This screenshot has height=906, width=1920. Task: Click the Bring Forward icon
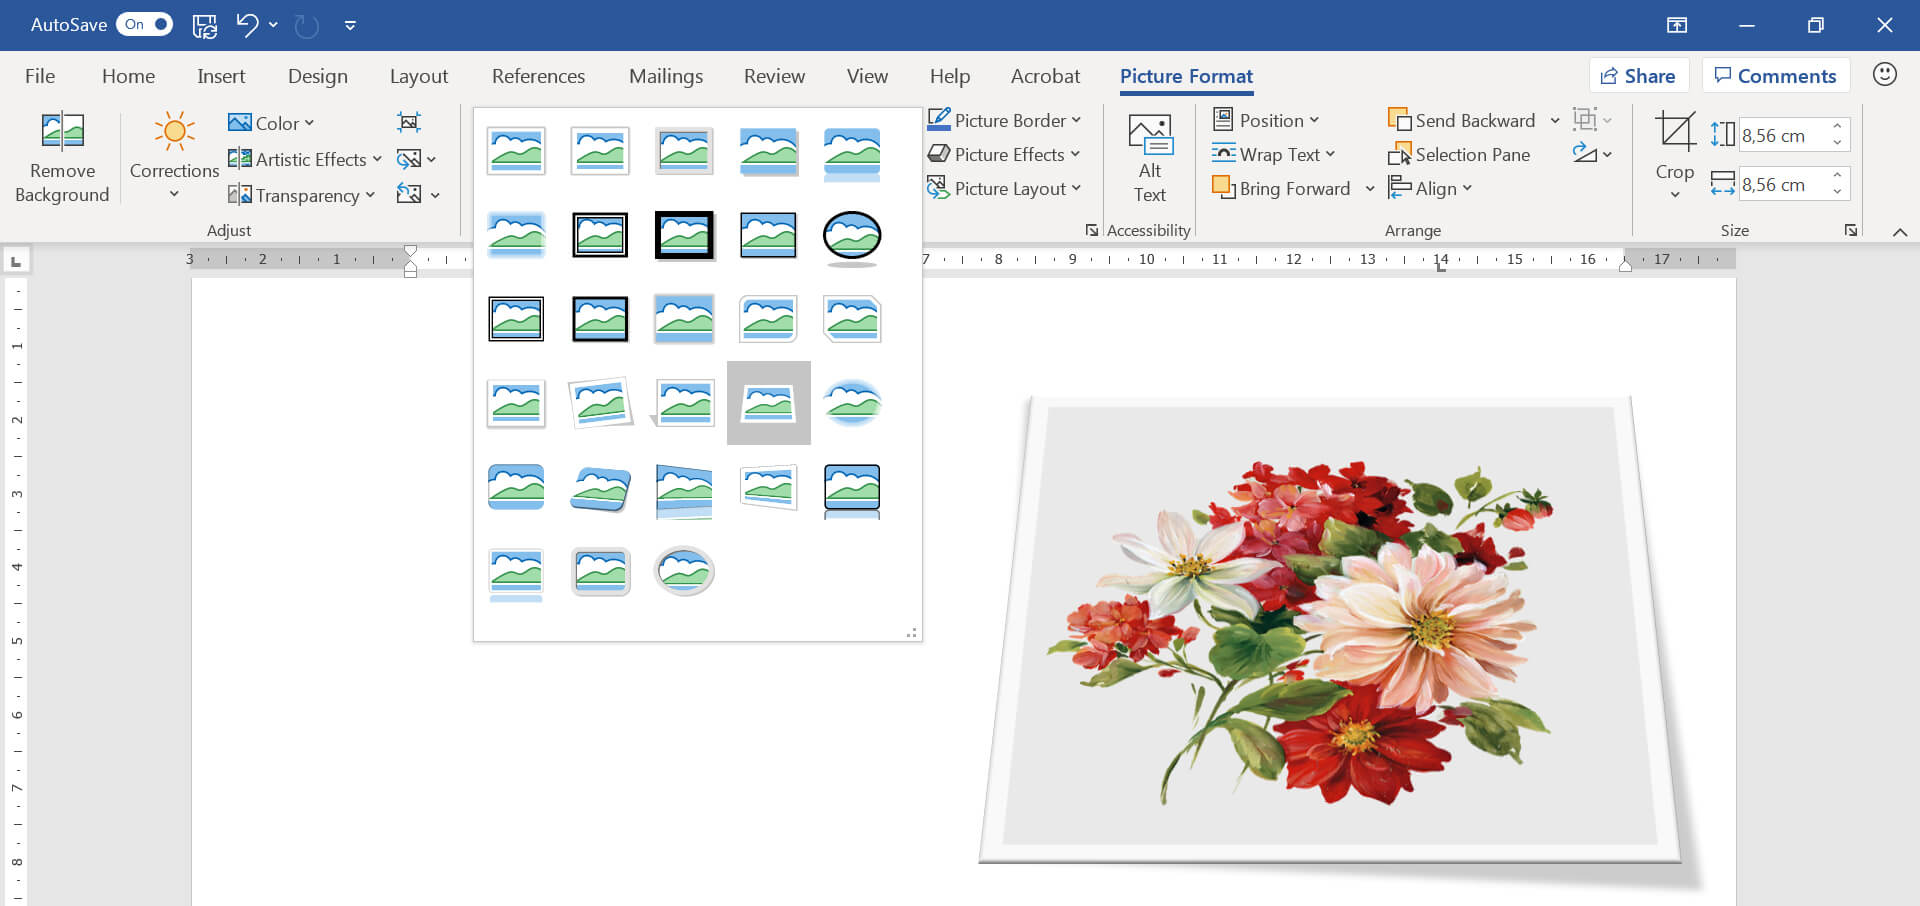[1223, 188]
